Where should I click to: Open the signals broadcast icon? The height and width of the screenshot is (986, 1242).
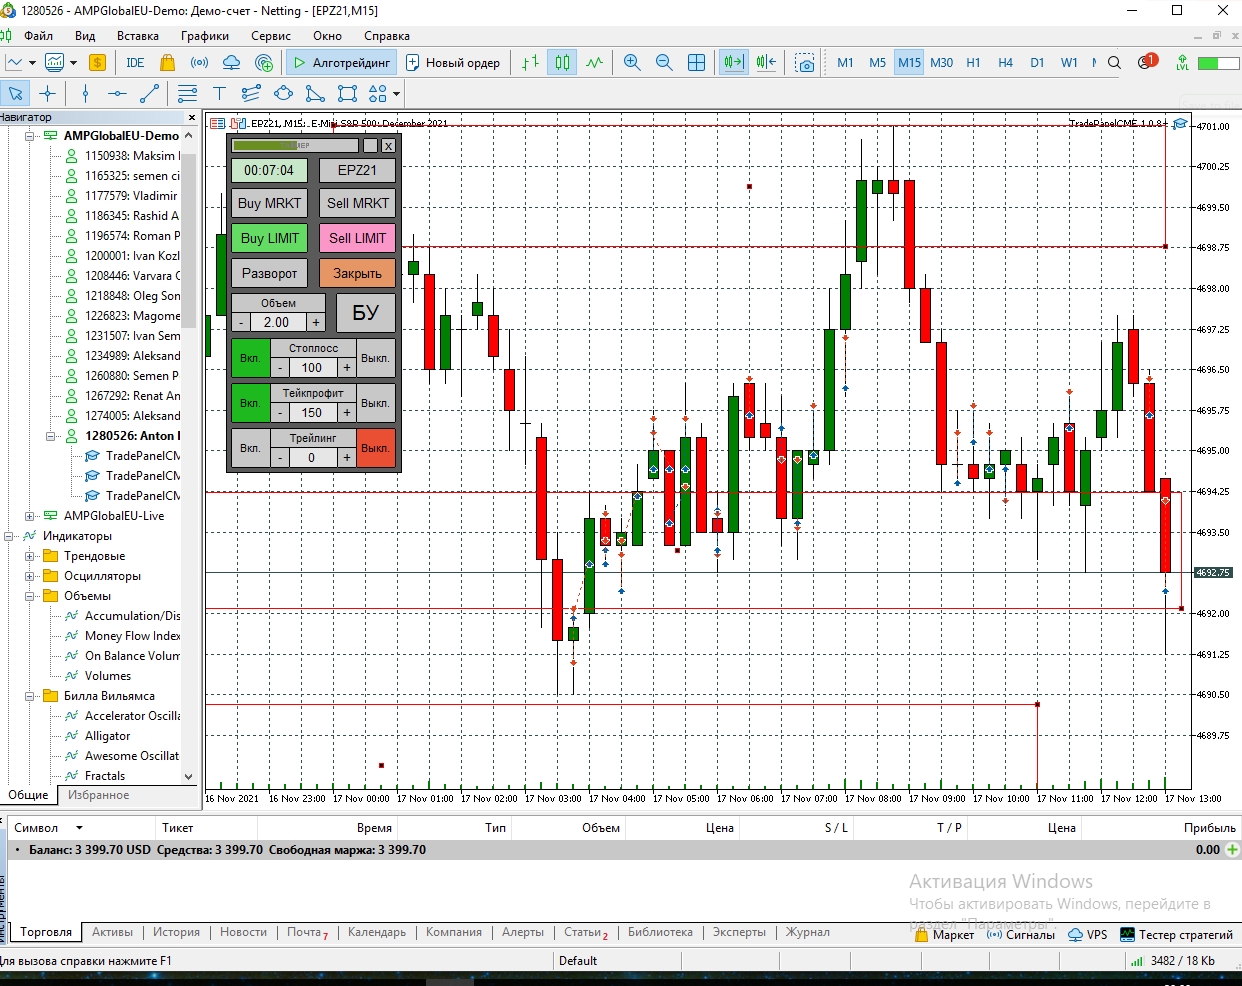click(x=199, y=62)
